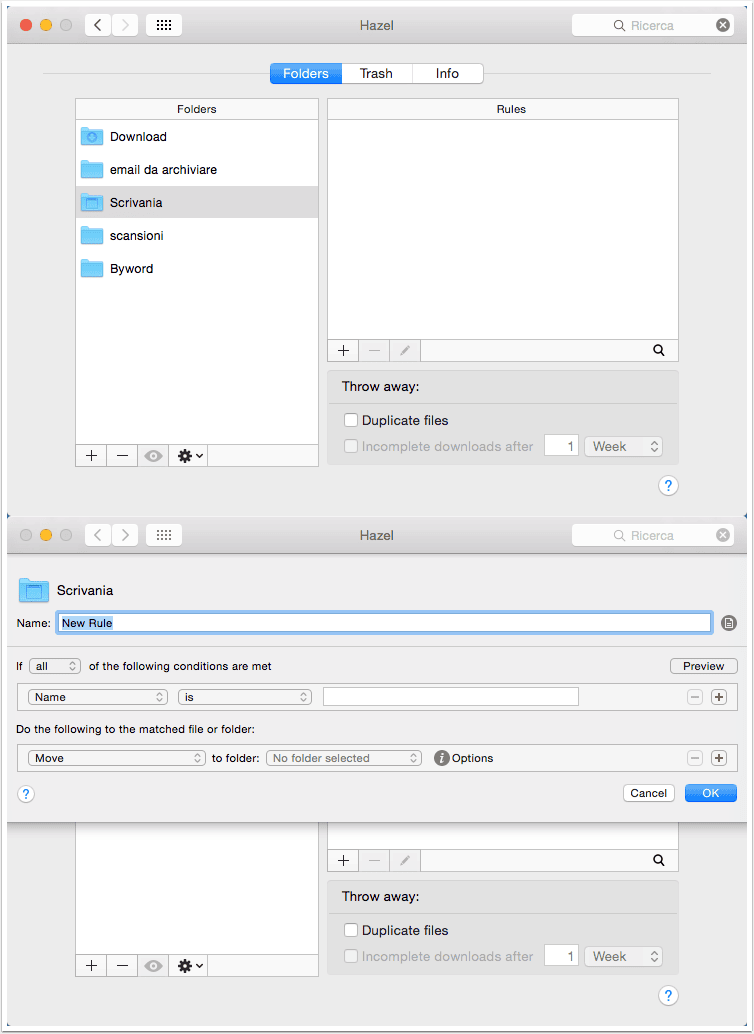The height and width of the screenshot is (1034, 754).
Task: Open gear menu in bottom window folders bar
Action: pos(189,965)
